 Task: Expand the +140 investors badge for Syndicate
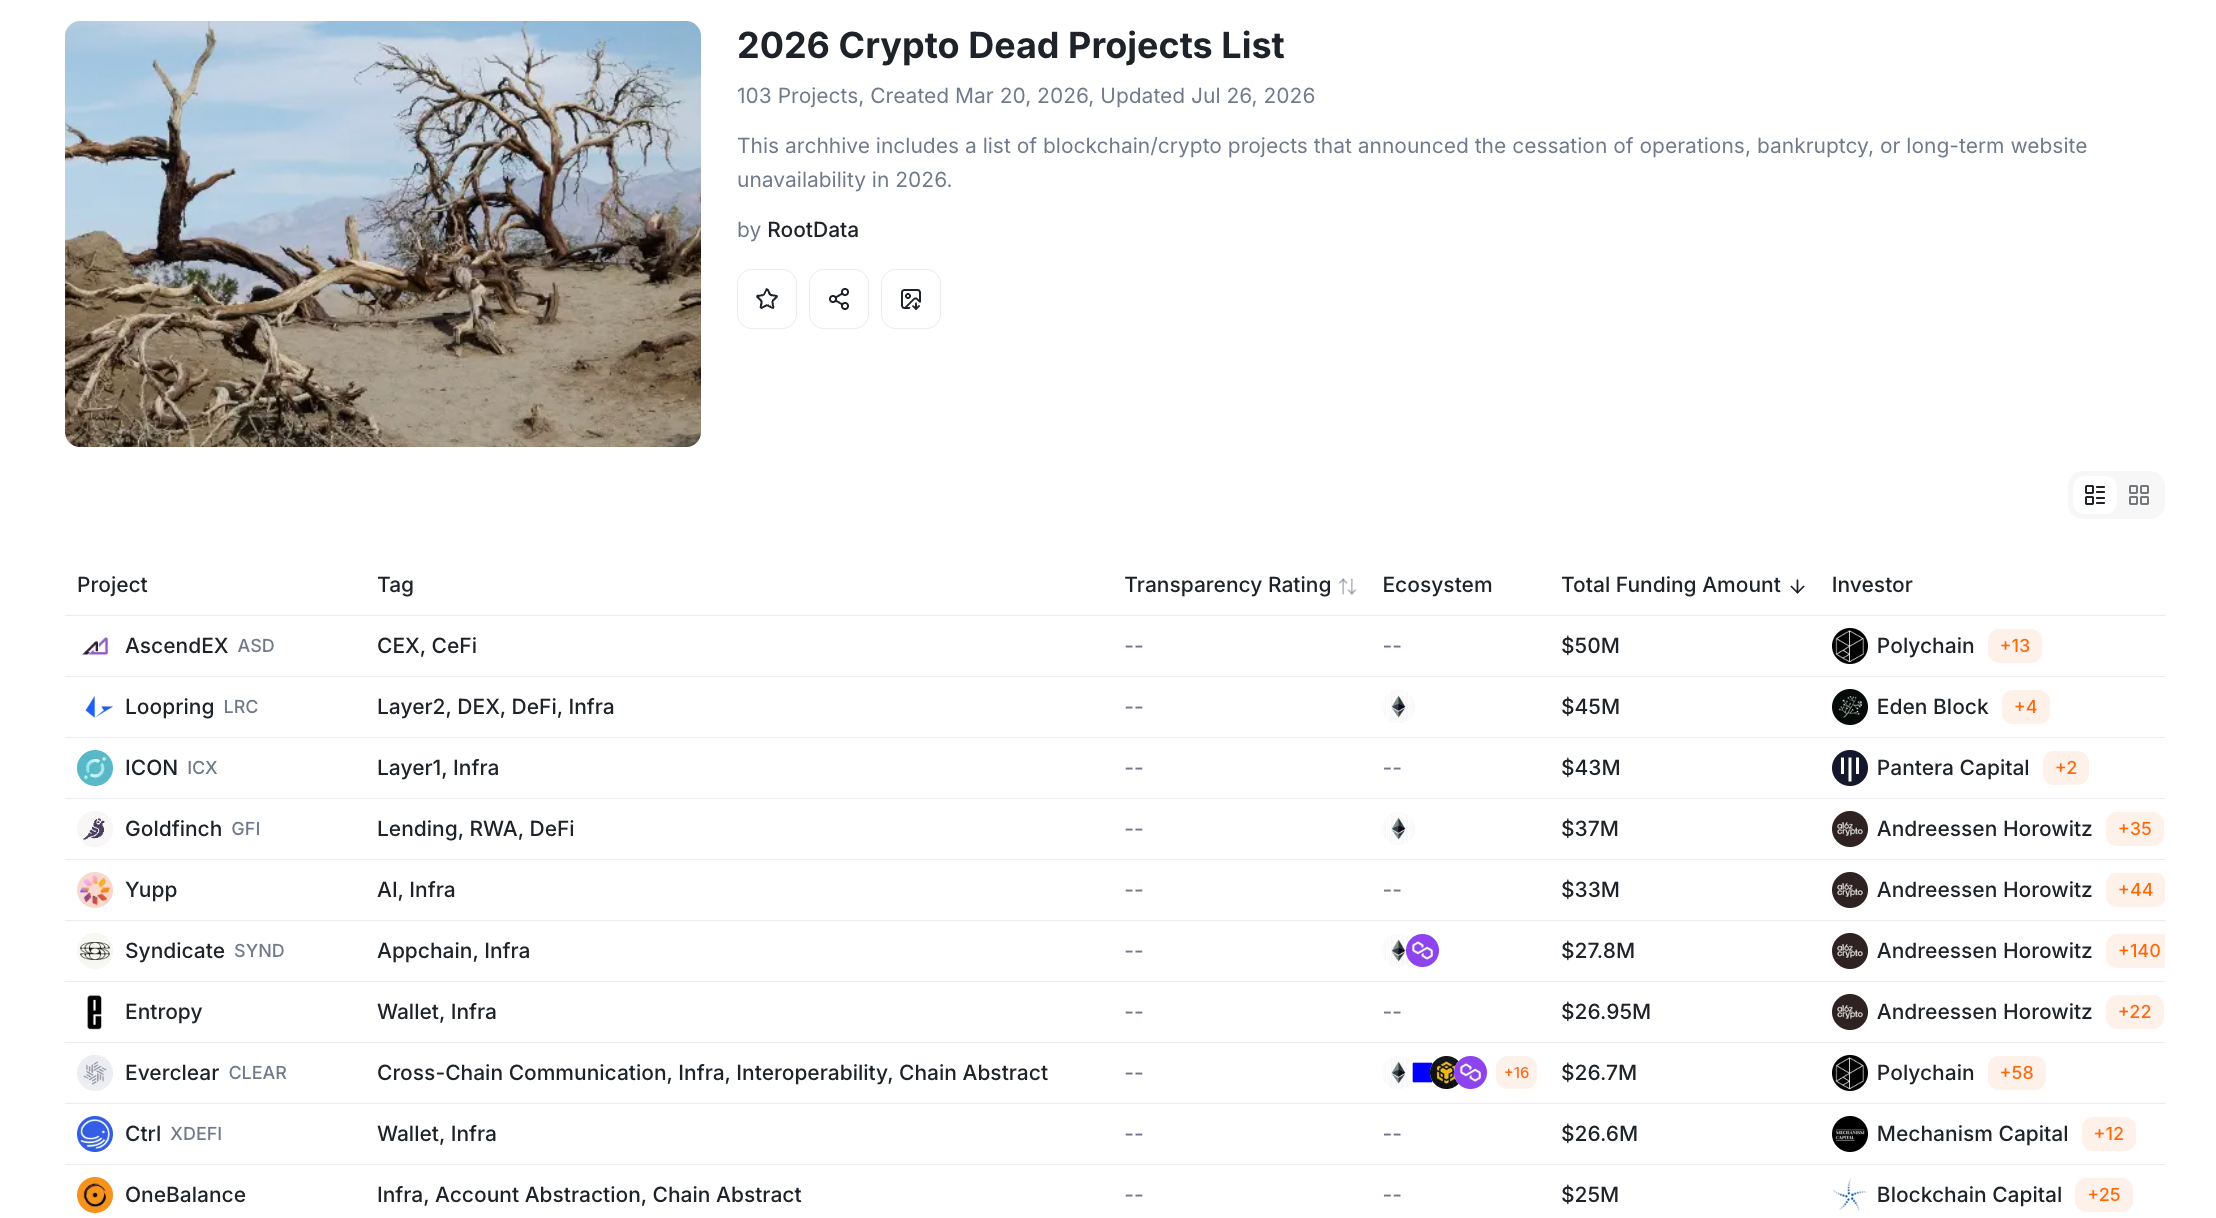coord(2139,951)
